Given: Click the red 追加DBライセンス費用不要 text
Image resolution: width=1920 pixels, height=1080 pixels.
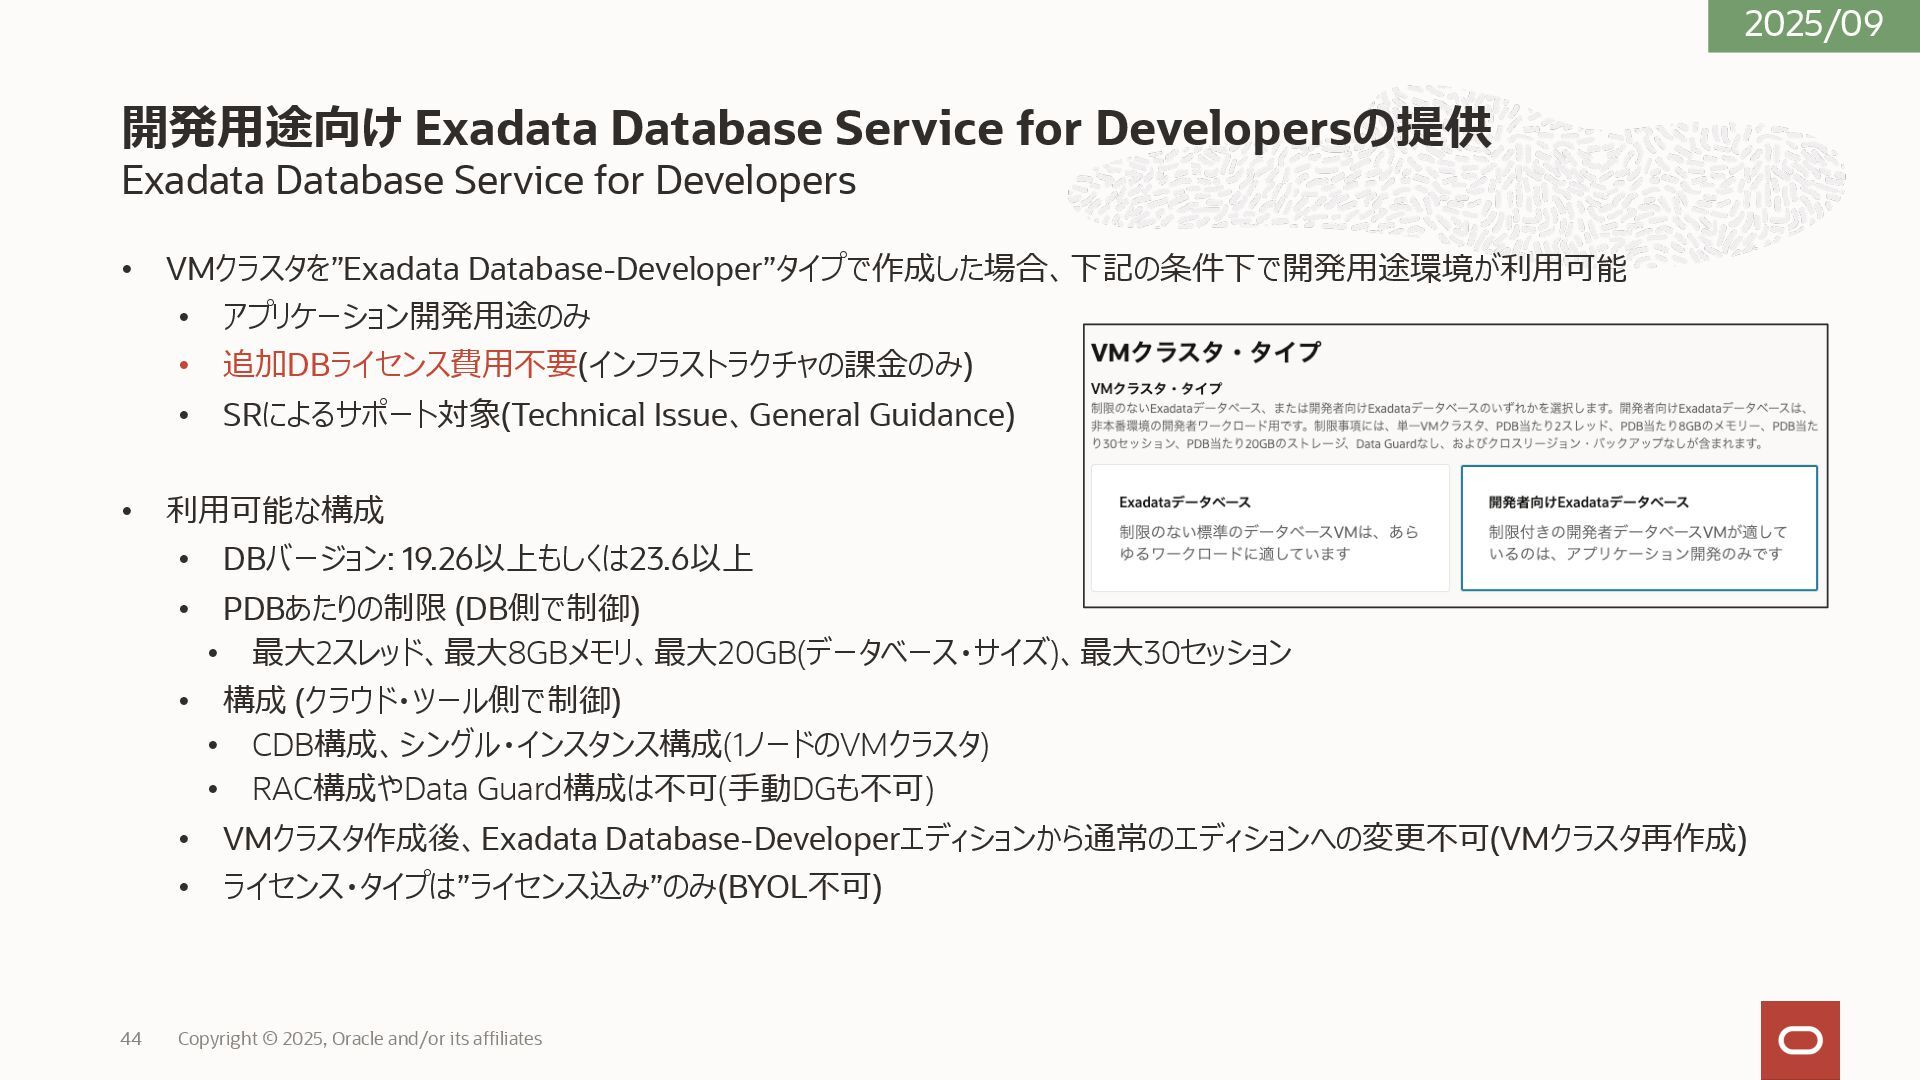Looking at the screenshot, I should click(x=400, y=364).
